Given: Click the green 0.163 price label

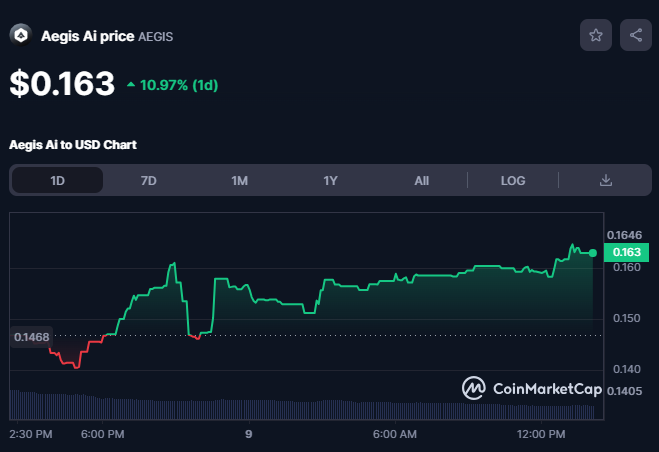Looking at the screenshot, I should pos(626,252).
